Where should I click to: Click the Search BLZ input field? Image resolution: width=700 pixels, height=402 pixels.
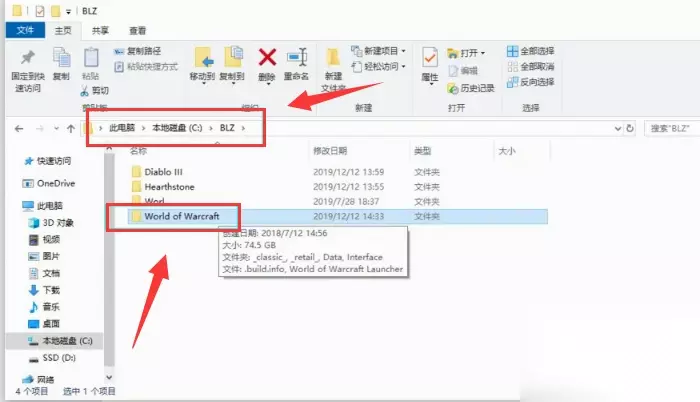coord(672,129)
